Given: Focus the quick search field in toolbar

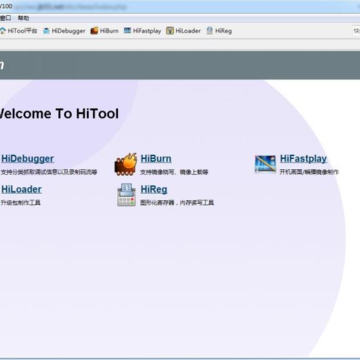Looking at the screenshot, I should click(x=356, y=31).
